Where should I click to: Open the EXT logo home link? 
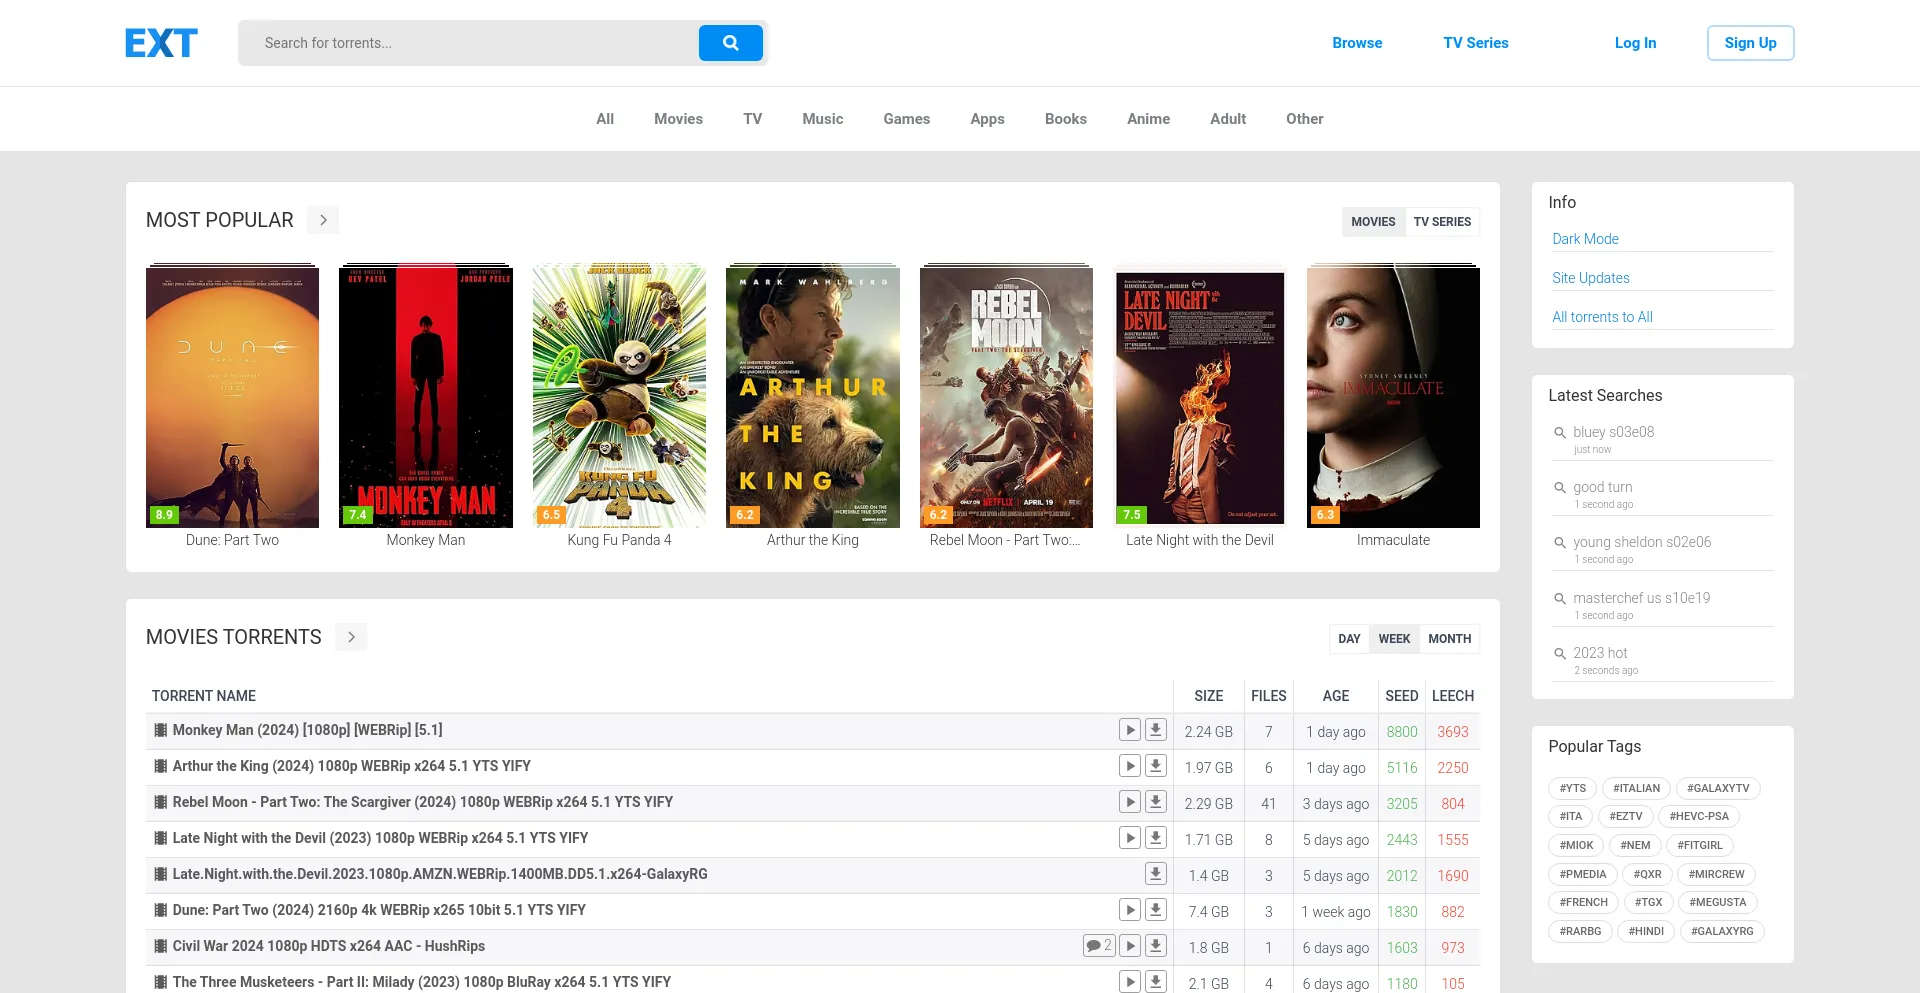(161, 43)
